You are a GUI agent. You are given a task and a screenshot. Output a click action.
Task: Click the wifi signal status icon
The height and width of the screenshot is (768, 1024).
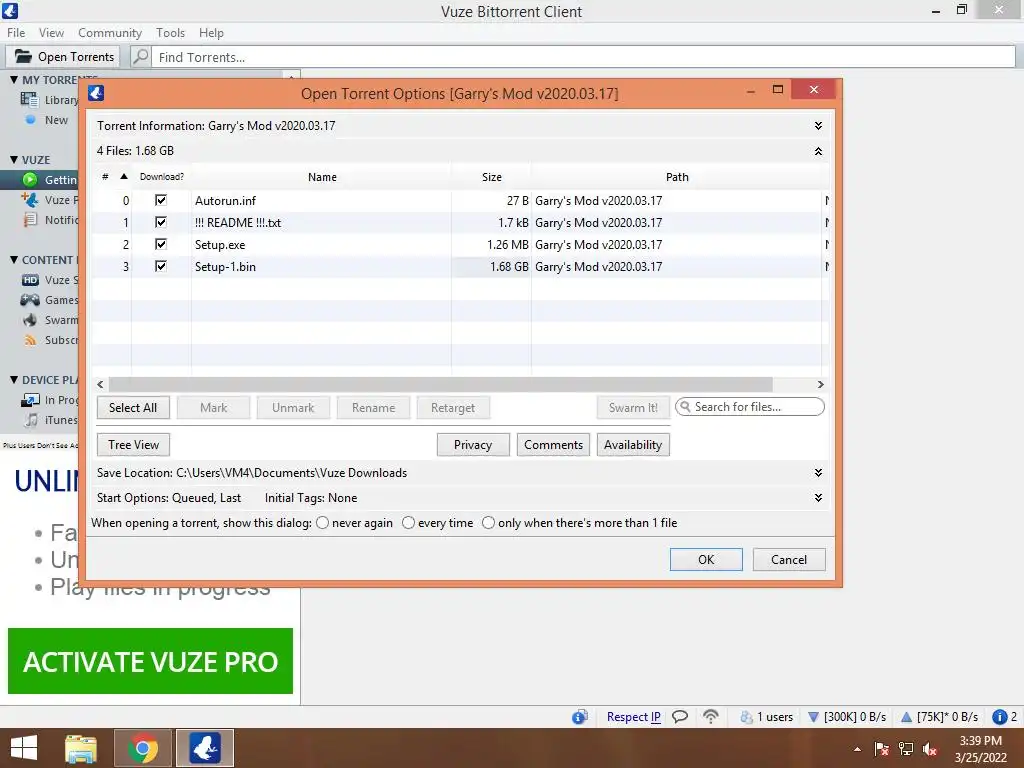pyautogui.click(x=711, y=716)
